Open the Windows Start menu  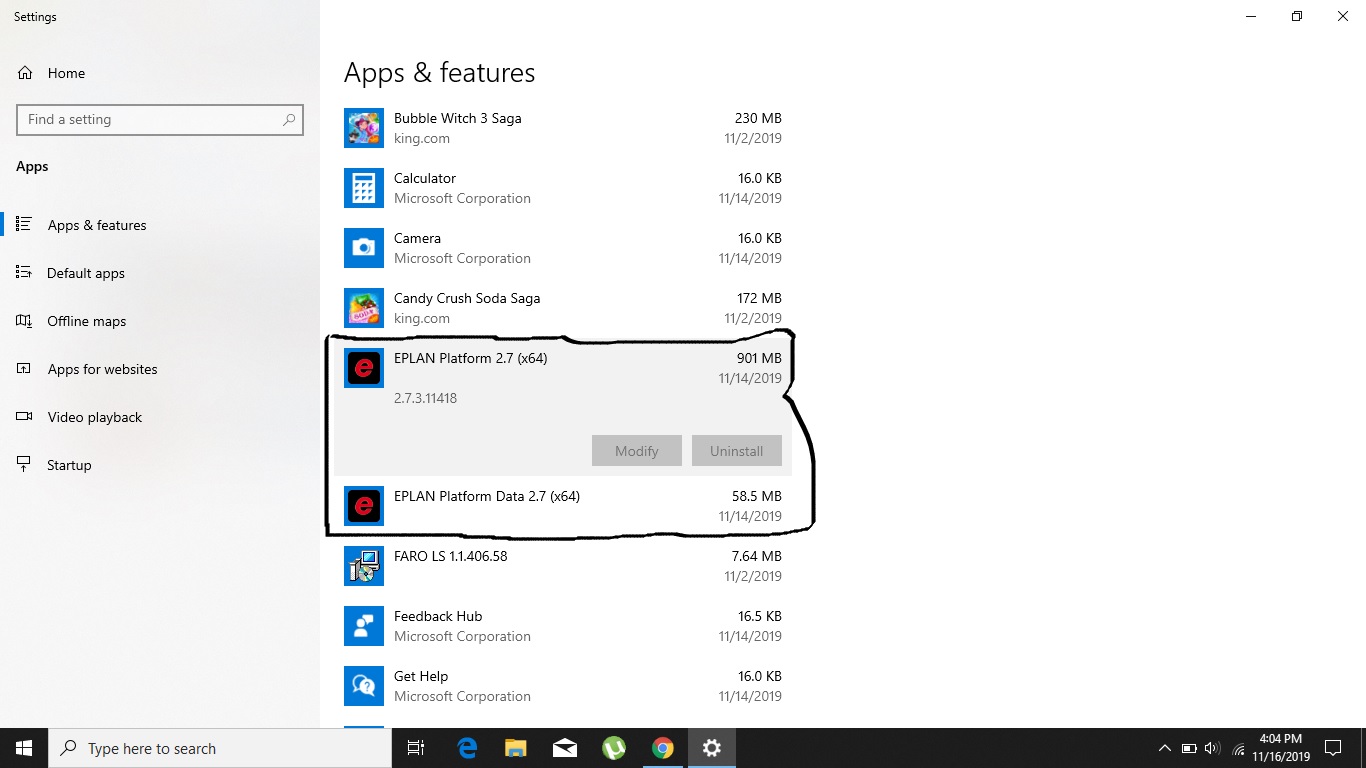pyautogui.click(x=24, y=748)
